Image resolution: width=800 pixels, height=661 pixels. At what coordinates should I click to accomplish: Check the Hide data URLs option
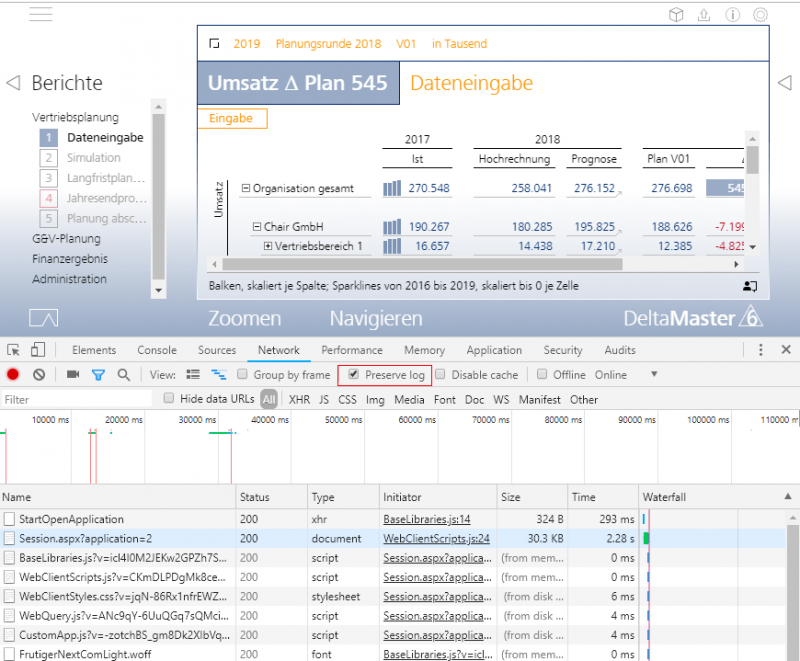[x=169, y=399]
